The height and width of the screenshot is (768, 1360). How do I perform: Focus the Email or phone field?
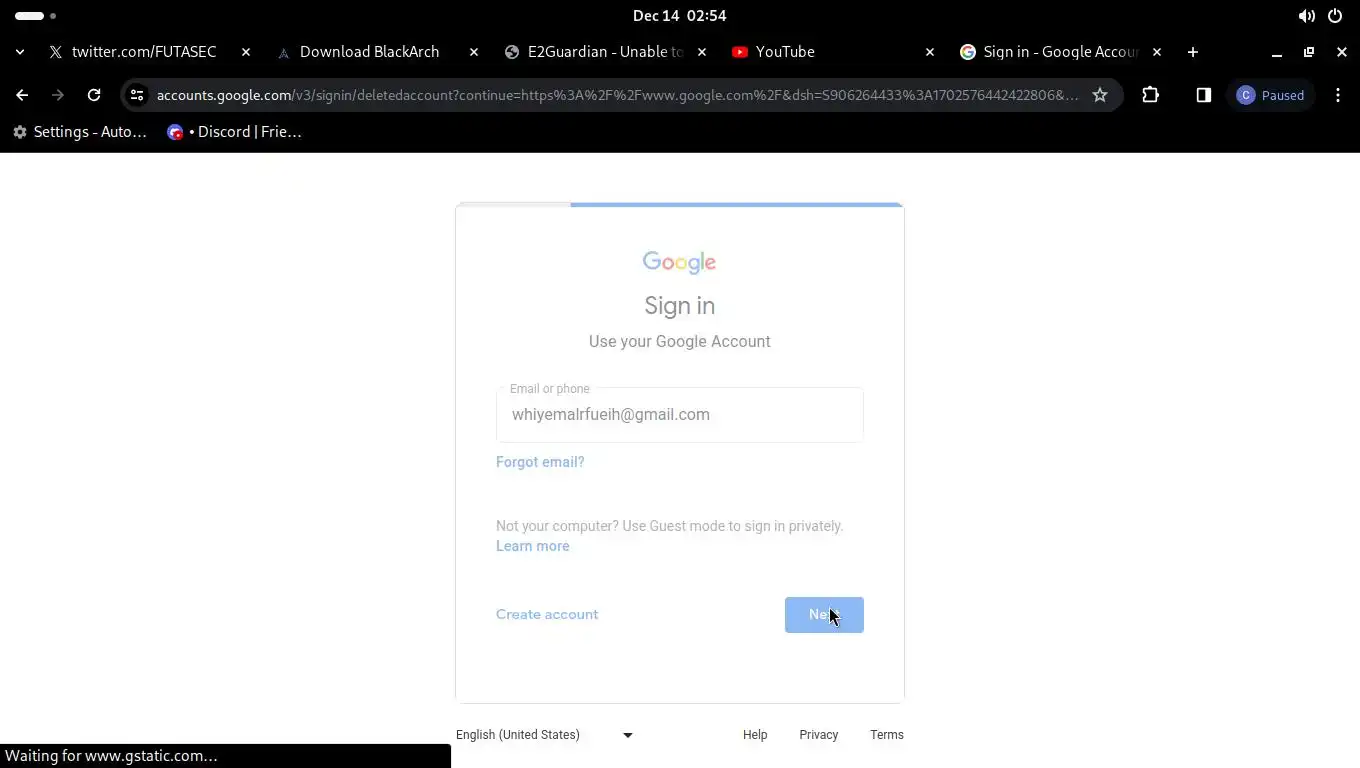[x=680, y=415]
